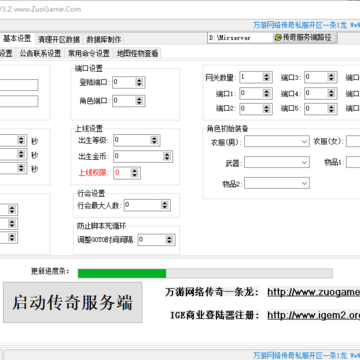Click the 传奇服务端路径 folder icon button
Screen dimensions: 360x360
(x=305, y=38)
